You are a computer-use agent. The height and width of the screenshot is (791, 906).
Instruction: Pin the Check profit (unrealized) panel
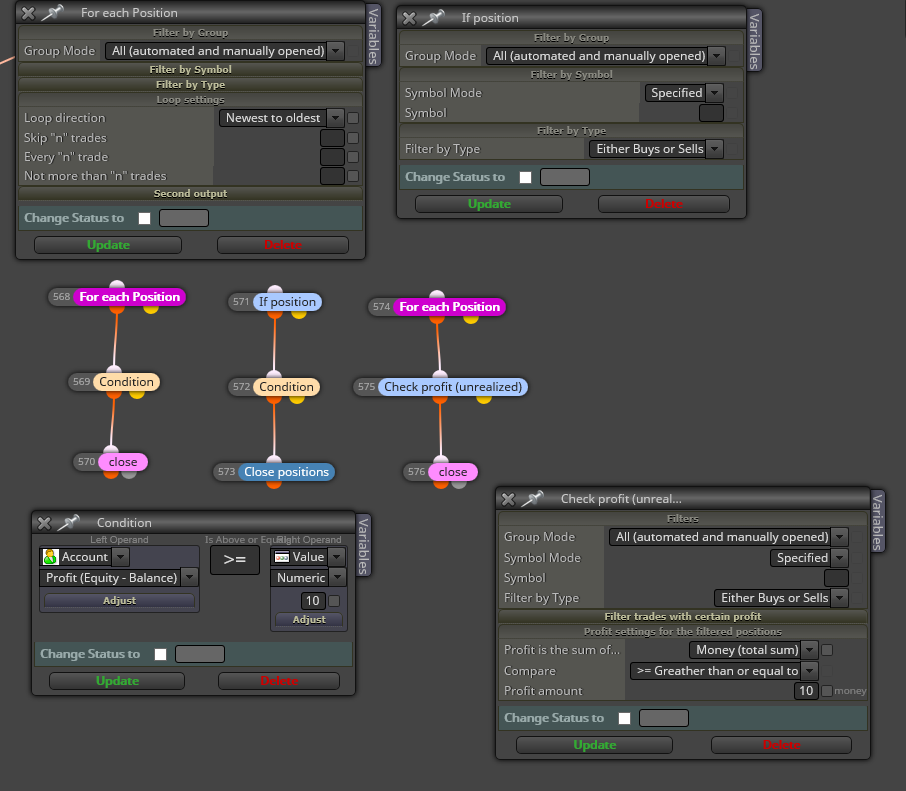[533, 499]
